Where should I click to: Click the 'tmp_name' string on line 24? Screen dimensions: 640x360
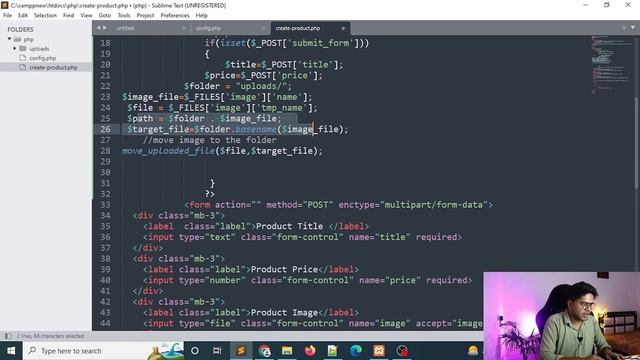click(x=282, y=108)
